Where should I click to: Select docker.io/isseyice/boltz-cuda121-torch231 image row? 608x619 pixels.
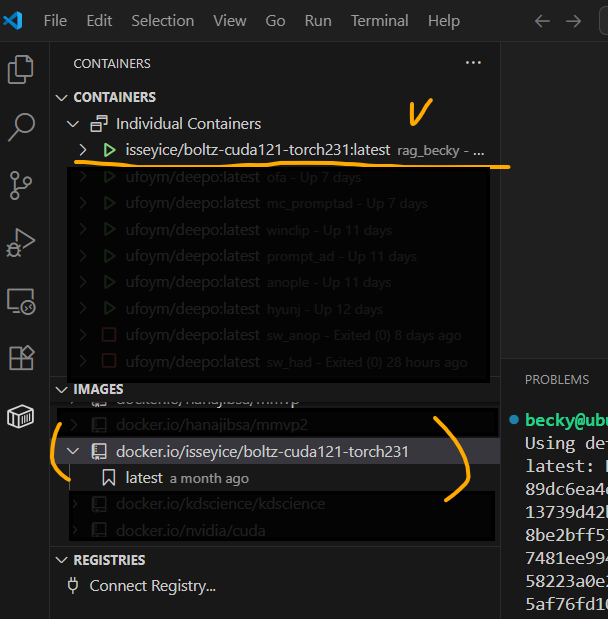275,451
